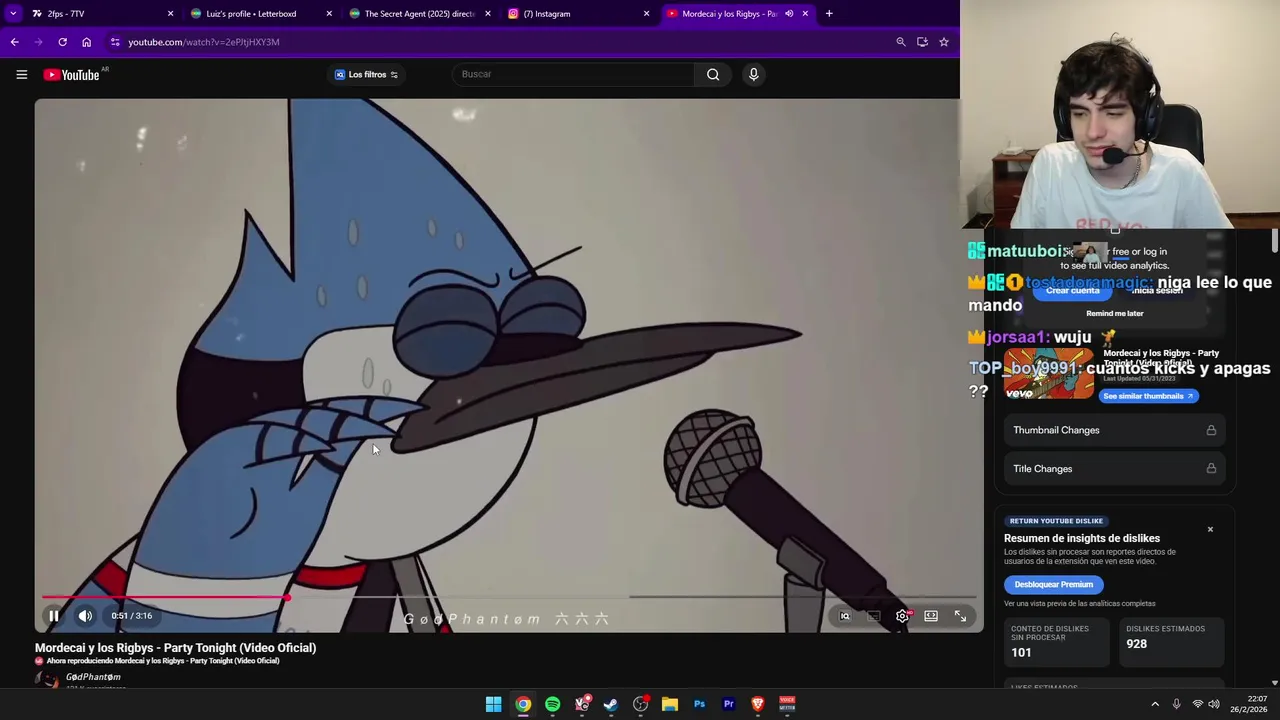Click the Crear cuenta button
The image size is (1280, 720).
[x=1072, y=291]
